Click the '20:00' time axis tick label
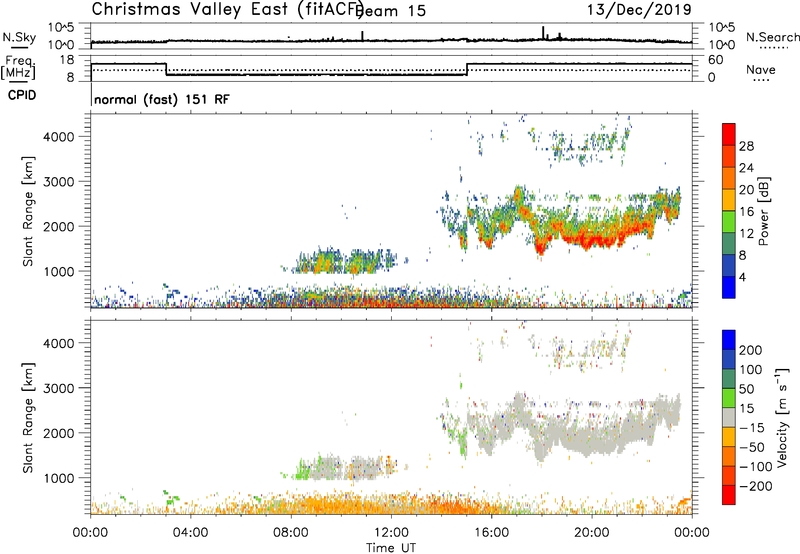 tap(592, 533)
